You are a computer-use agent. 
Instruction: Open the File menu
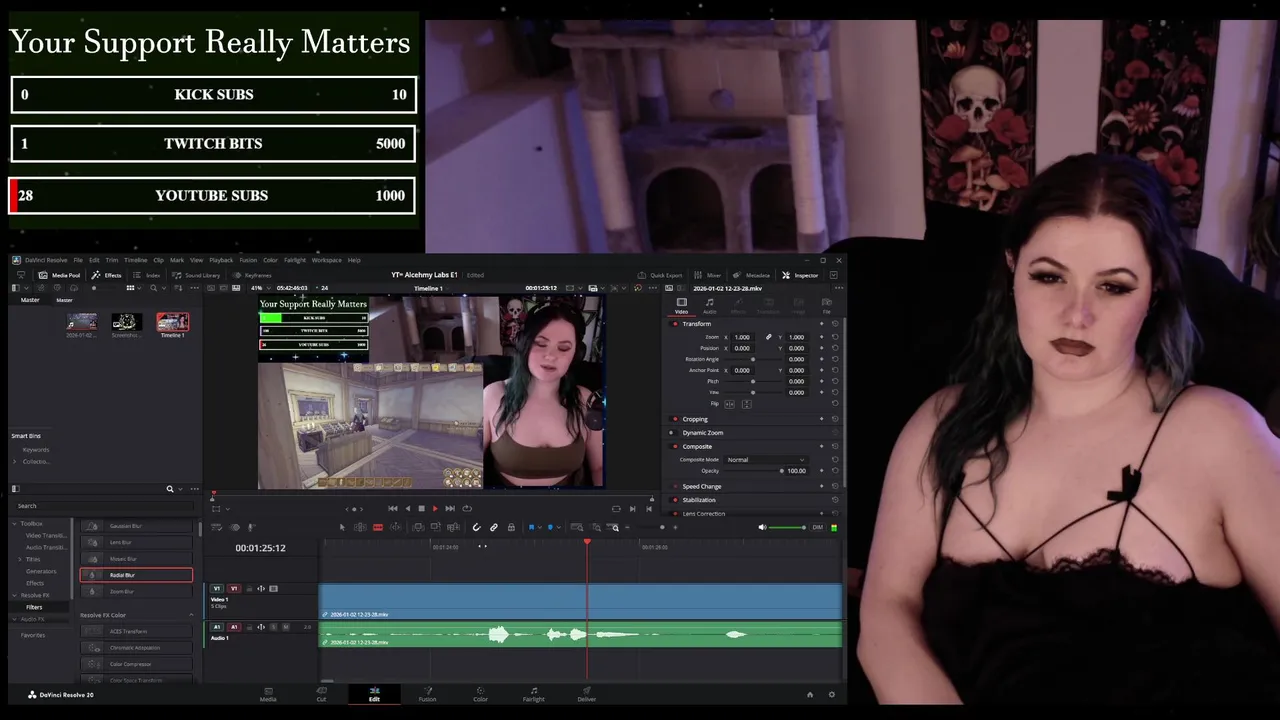pyautogui.click(x=78, y=260)
